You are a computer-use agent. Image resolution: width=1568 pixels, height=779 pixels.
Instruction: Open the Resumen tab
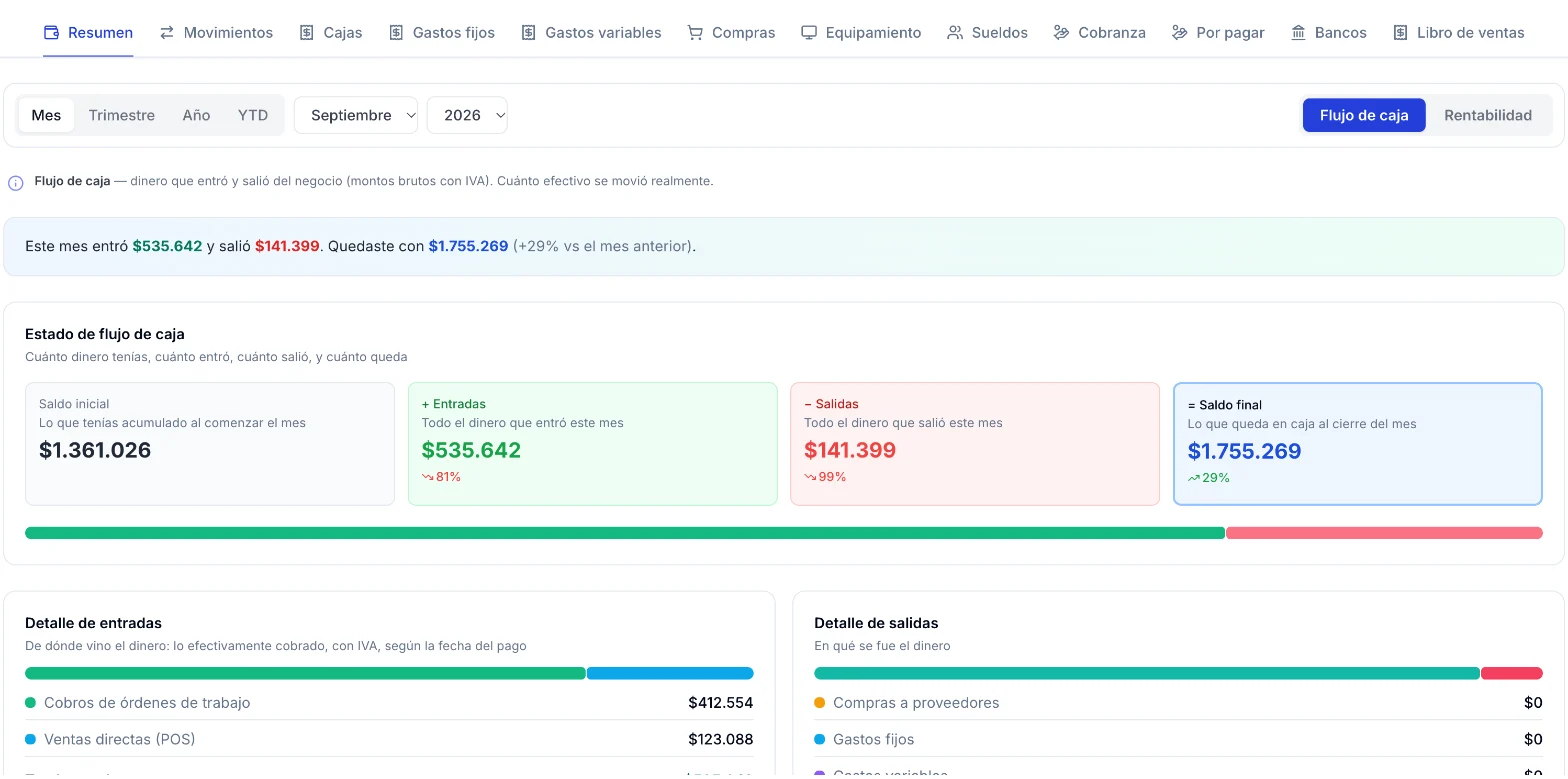pyautogui.click(x=88, y=32)
